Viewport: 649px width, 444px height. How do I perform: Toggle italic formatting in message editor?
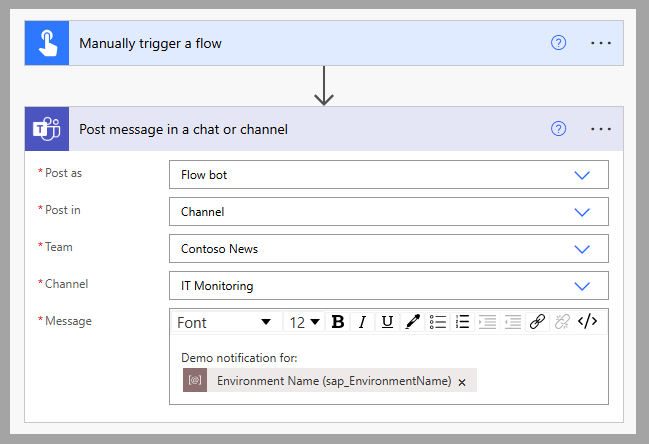click(x=362, y=322)
